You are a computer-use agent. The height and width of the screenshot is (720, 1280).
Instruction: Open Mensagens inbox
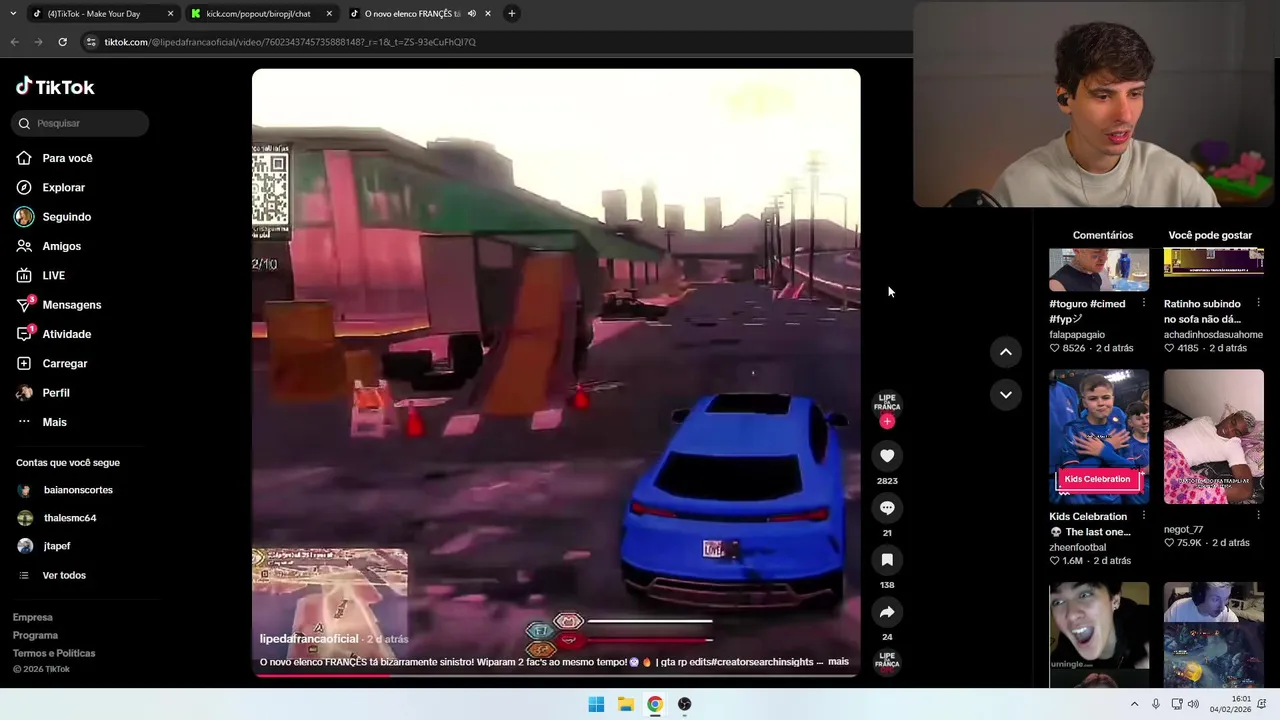[x=71, y=305]
